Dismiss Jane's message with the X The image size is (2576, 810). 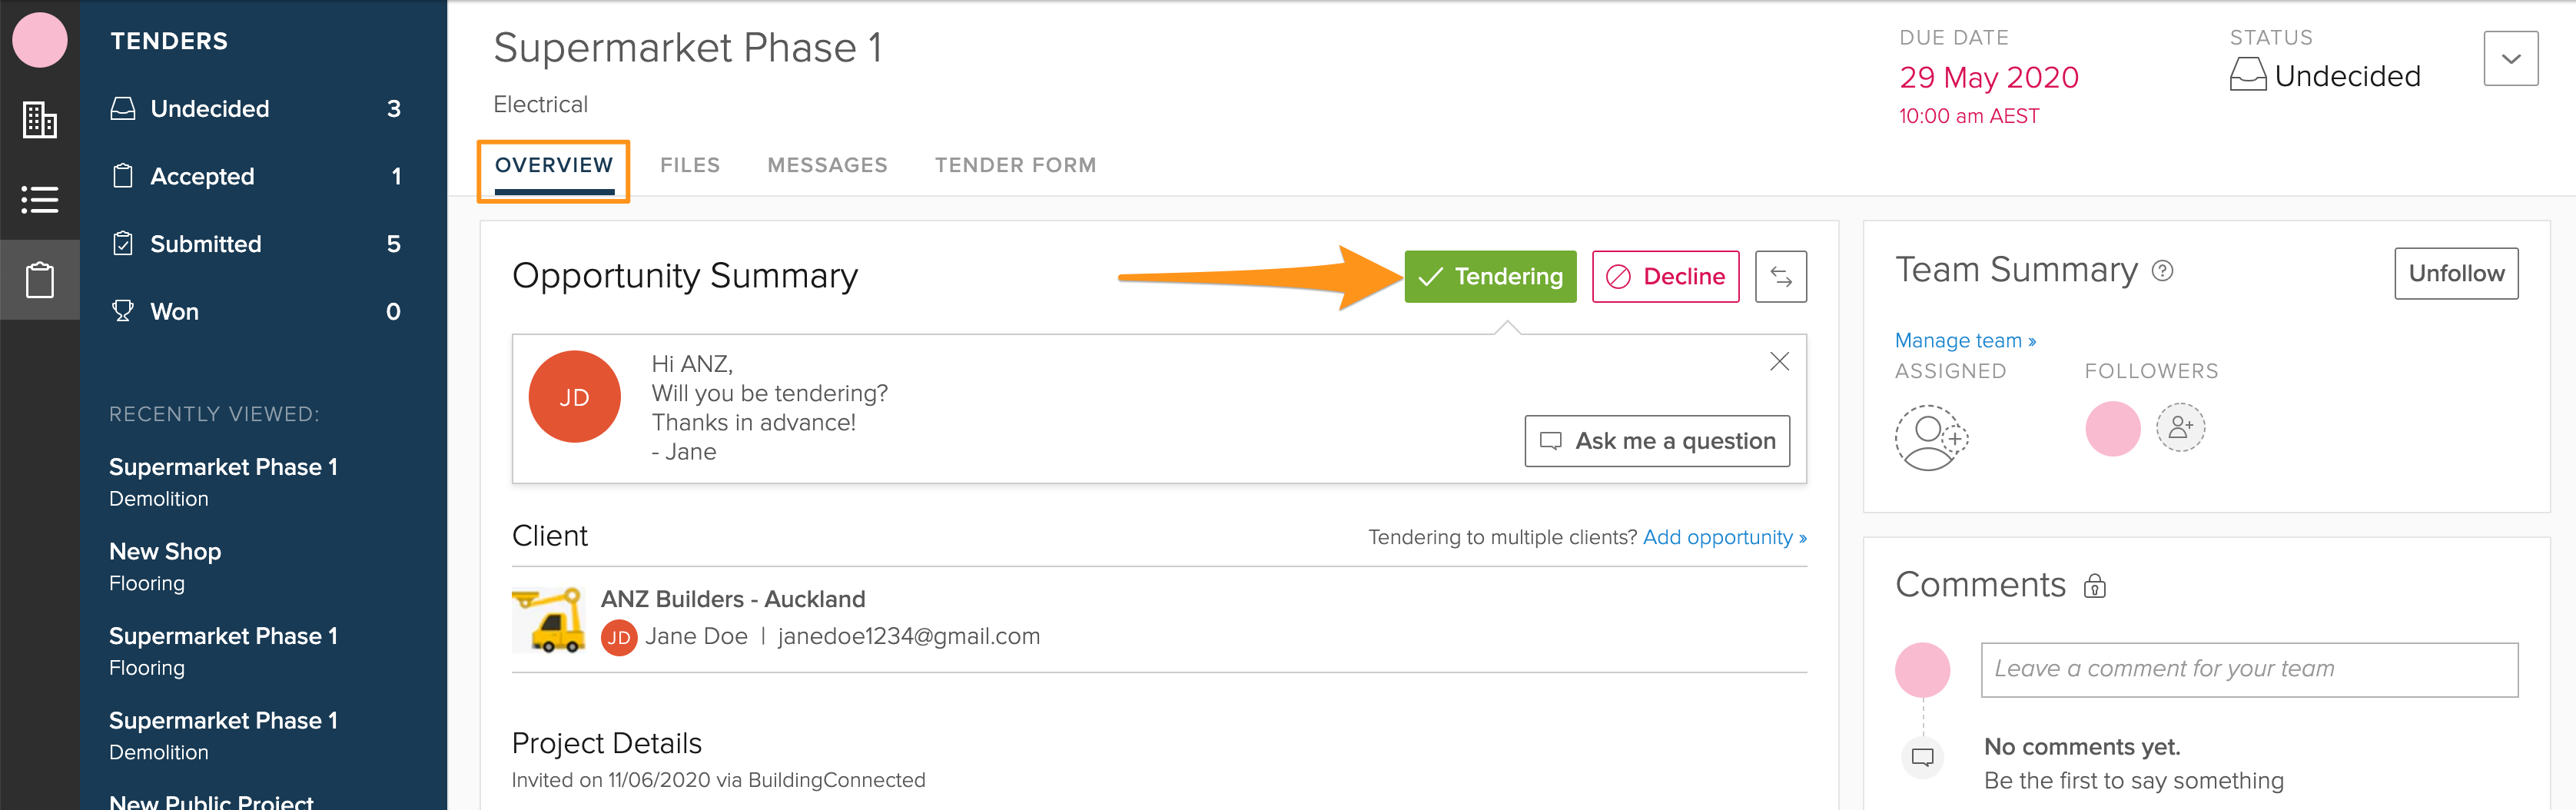[1779, 361]
